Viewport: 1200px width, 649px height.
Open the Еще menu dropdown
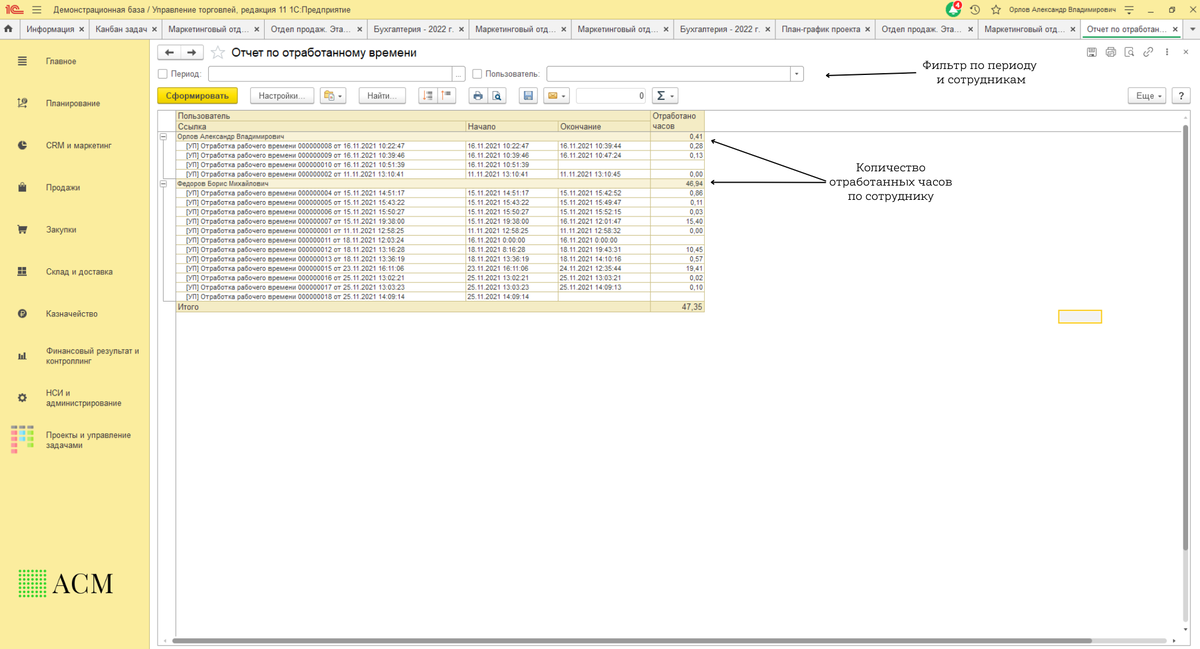tap(1147, 96)
